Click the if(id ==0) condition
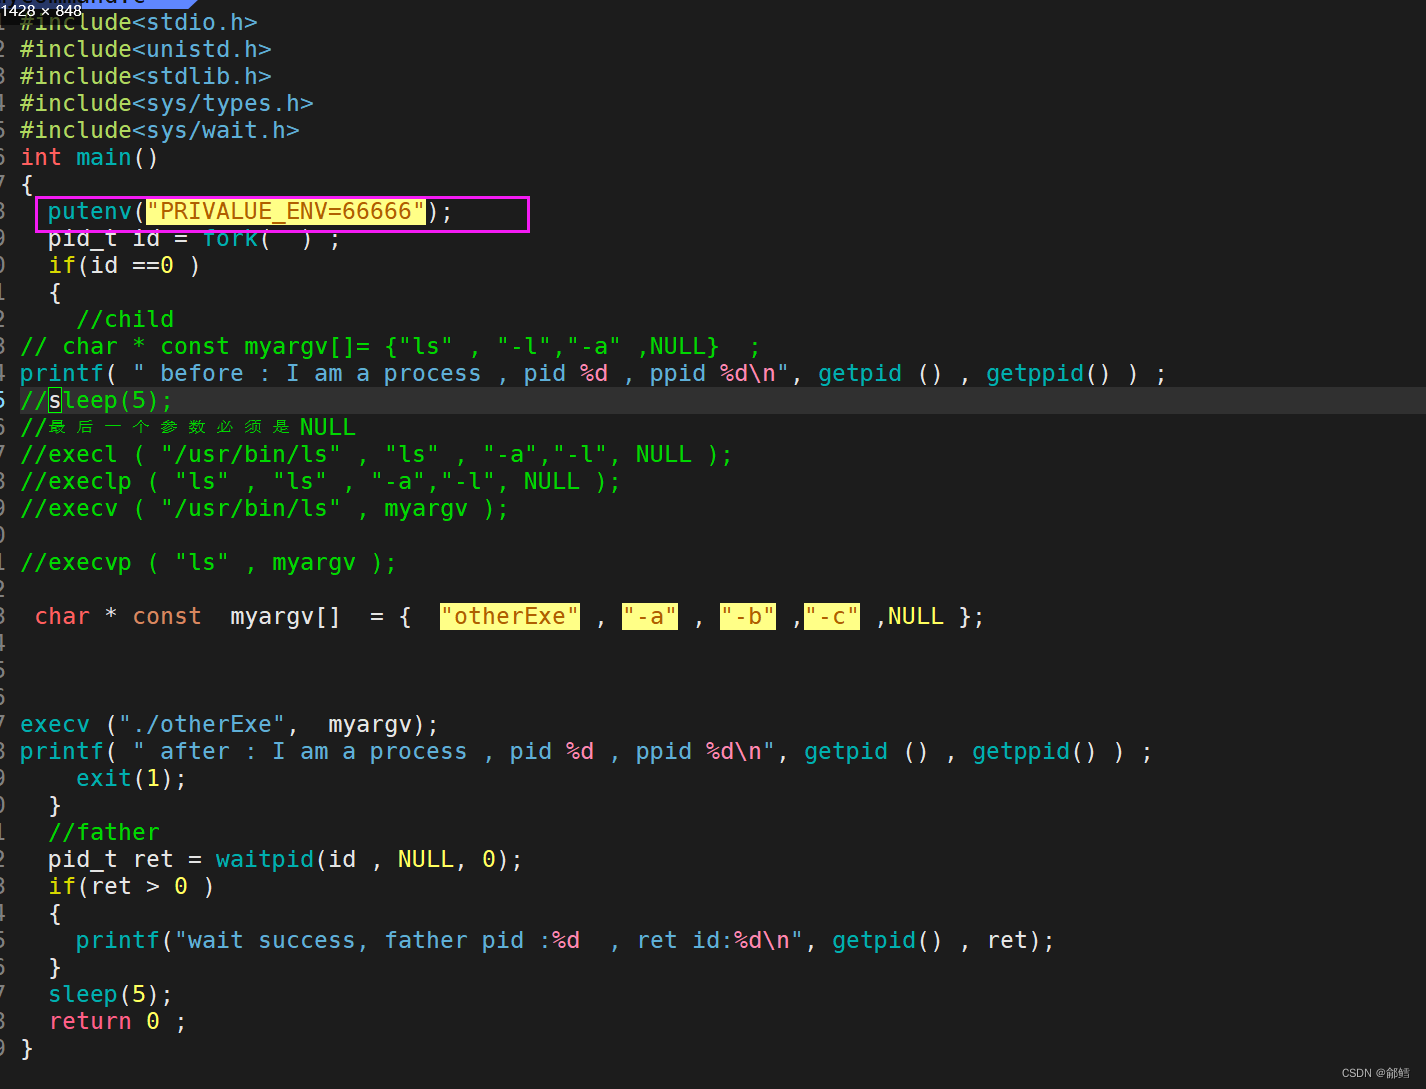 click(x=124, y=266)
